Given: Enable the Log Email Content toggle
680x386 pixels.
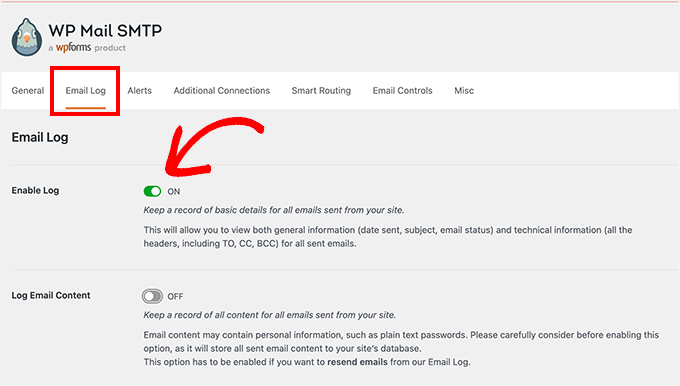Looking at the screenshot, I should pyautogui.click(x=152, y=296).
